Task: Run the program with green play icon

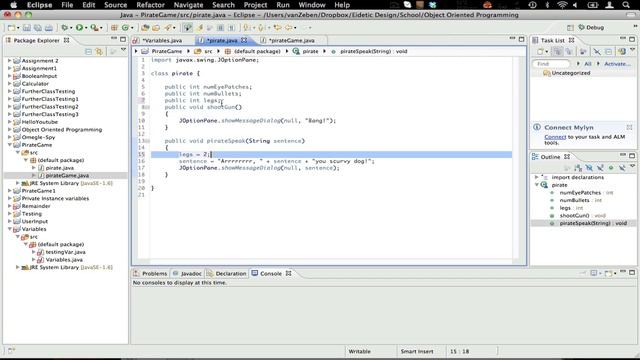Action: [x=79, y=28]
